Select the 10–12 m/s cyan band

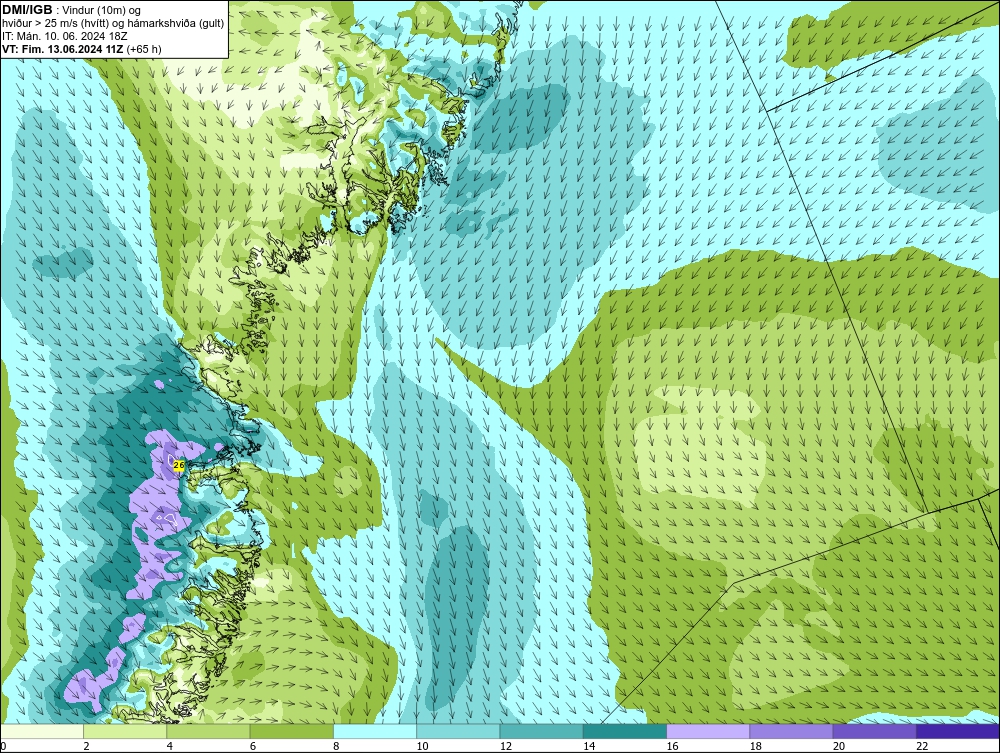[458, 731]
